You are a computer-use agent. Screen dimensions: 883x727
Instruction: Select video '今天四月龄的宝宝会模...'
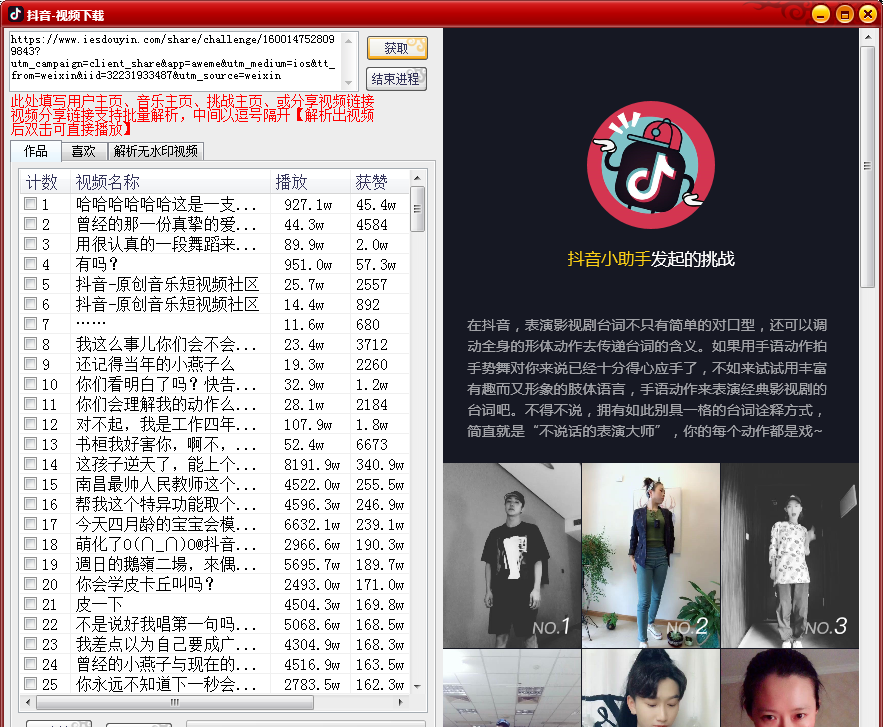point(166,524)
